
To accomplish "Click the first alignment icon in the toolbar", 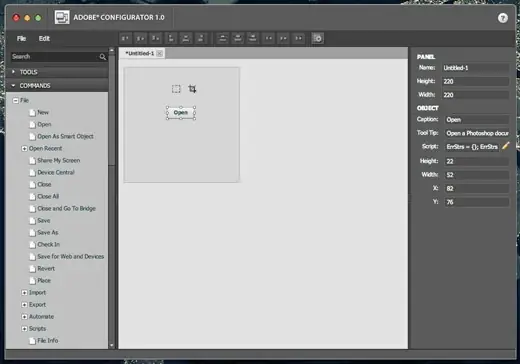I will pyautogui.click(x=125, y=38).
